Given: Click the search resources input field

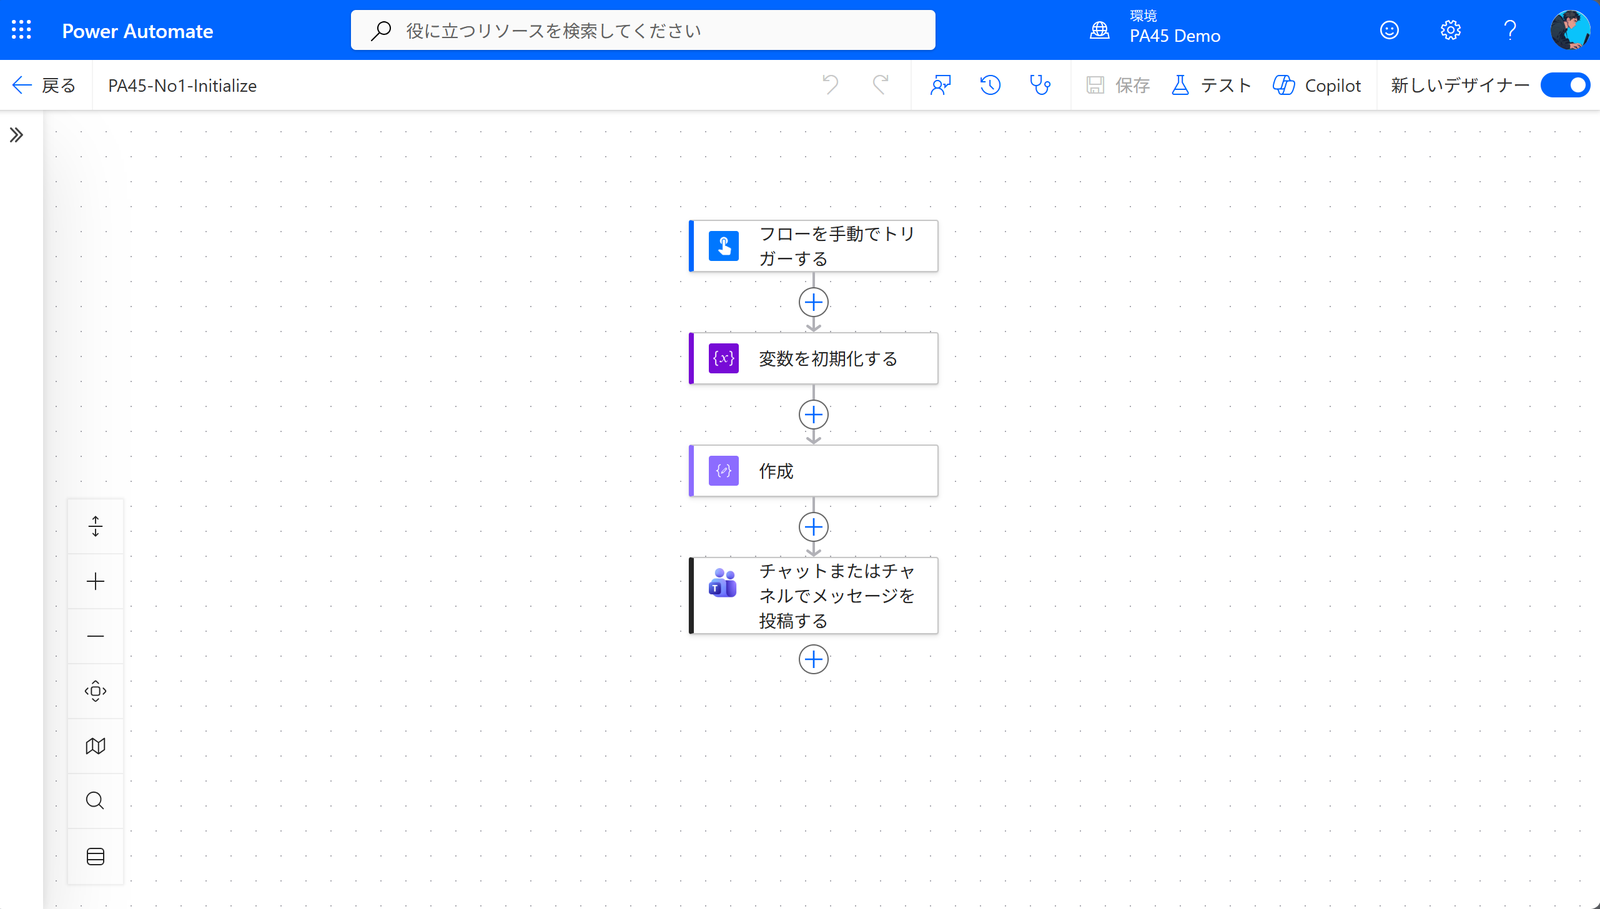Looking at the screenshot, I should coord(643,30).
